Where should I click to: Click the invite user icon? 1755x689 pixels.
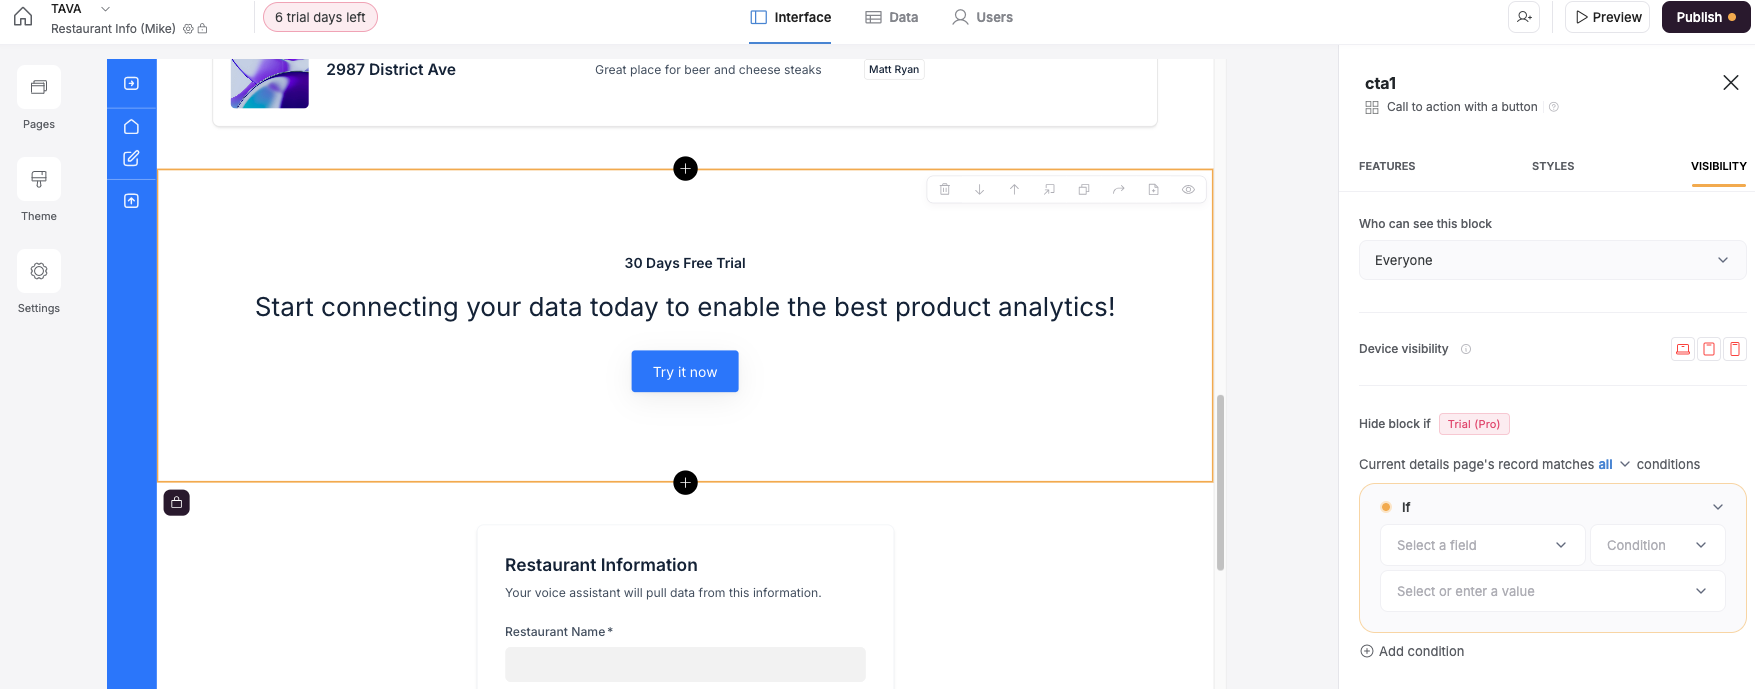(x=1524, y=17)
